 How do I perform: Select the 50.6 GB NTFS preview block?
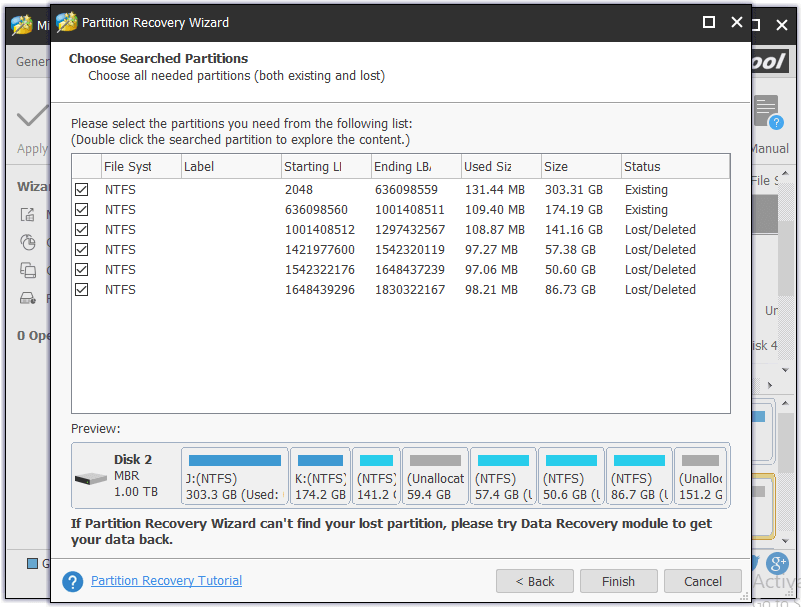click(571, 476)
